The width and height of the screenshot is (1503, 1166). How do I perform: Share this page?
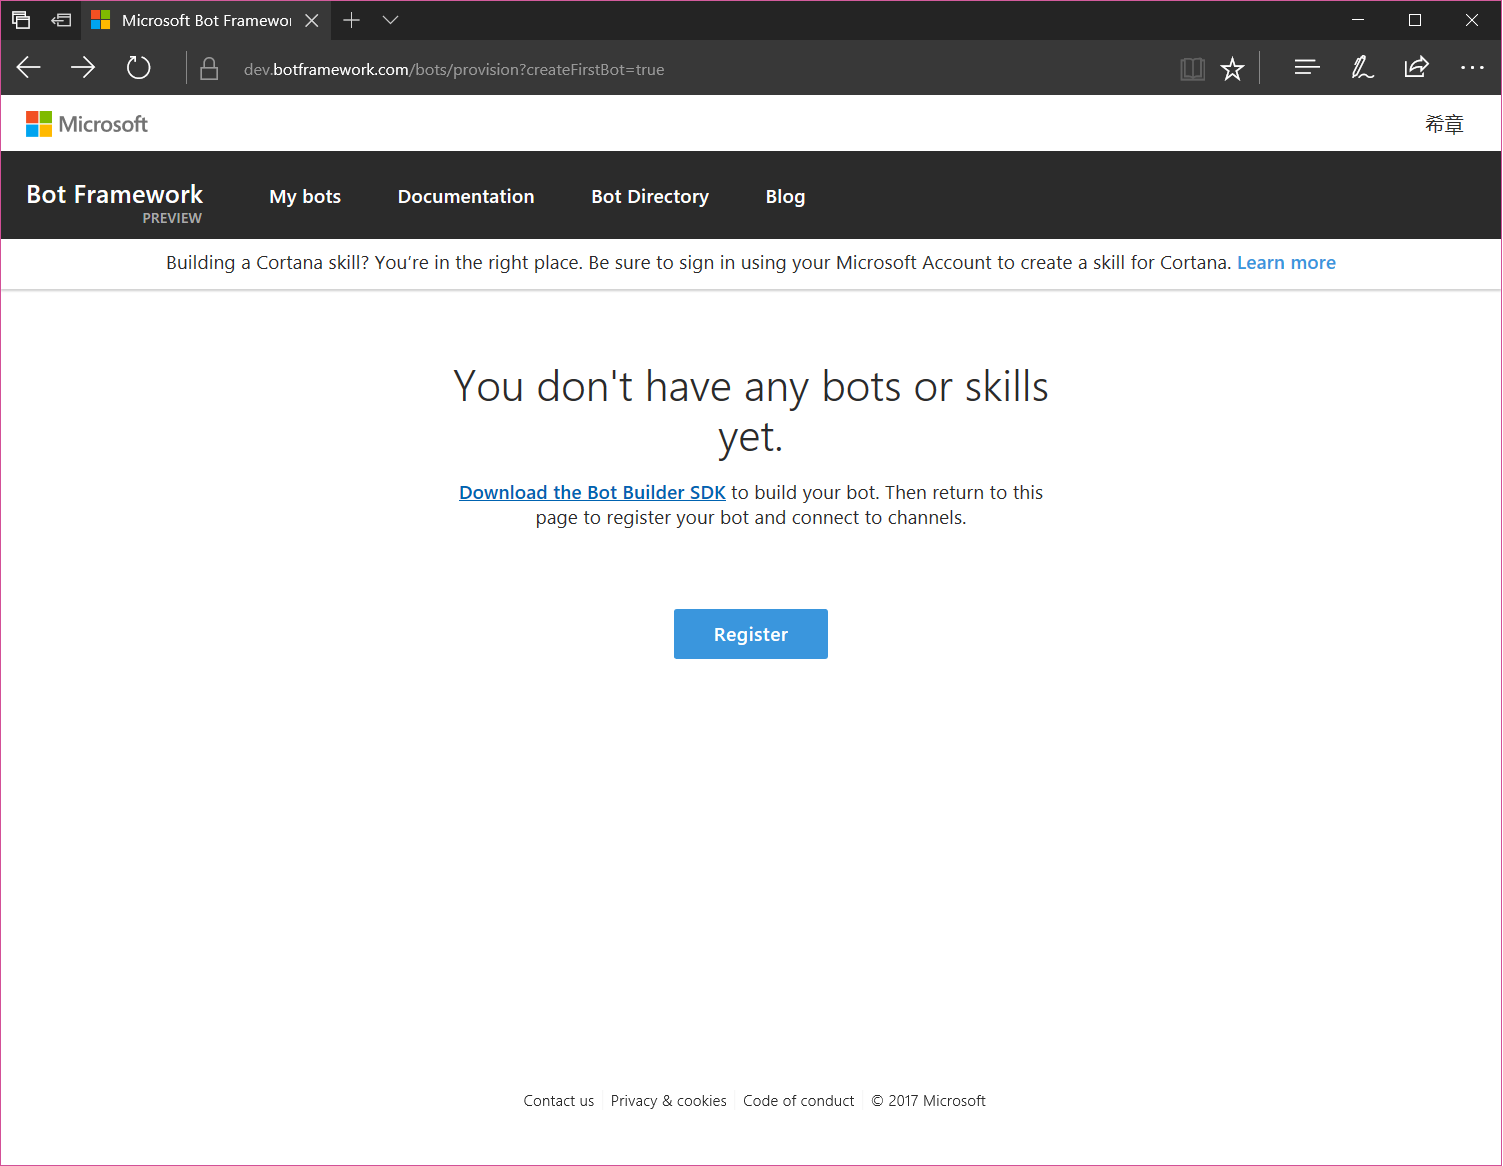pos(1417,67)
